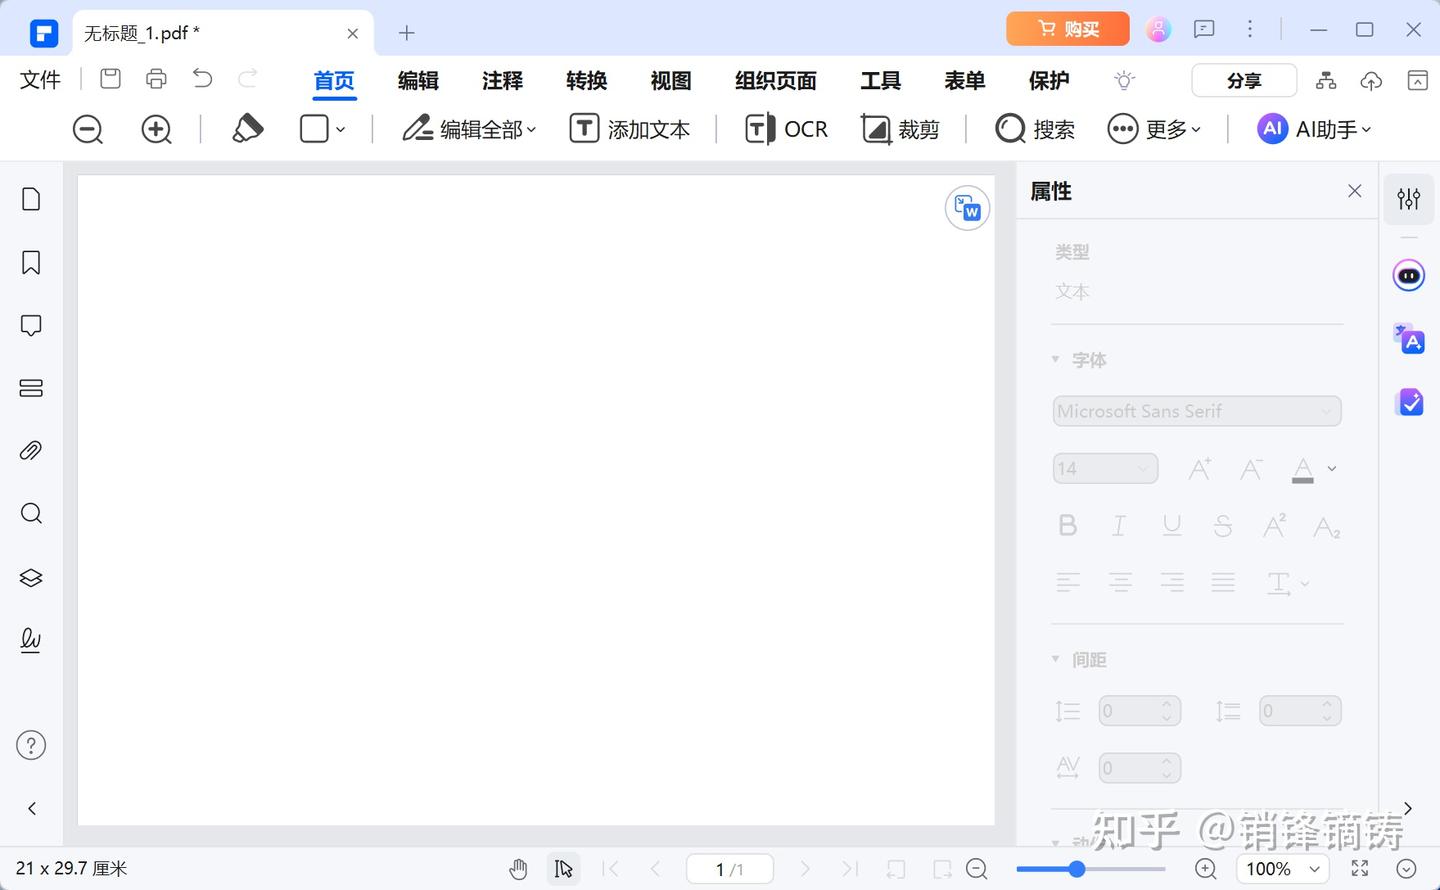Close the 无标题_1.pdf tab
1440x890 pixels.
353,34
